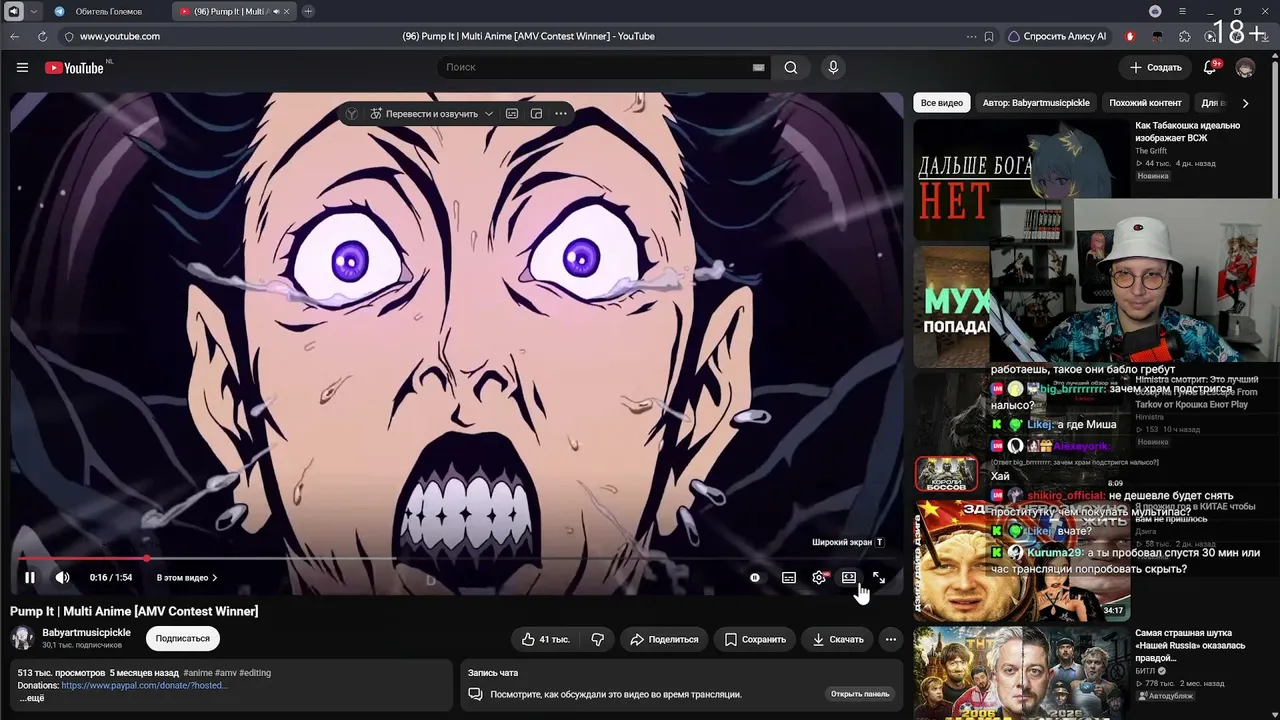Expand the description with "...ещё"
Image resolution: width=1280 pixels, height=720 pixels.
coord(31,698)
